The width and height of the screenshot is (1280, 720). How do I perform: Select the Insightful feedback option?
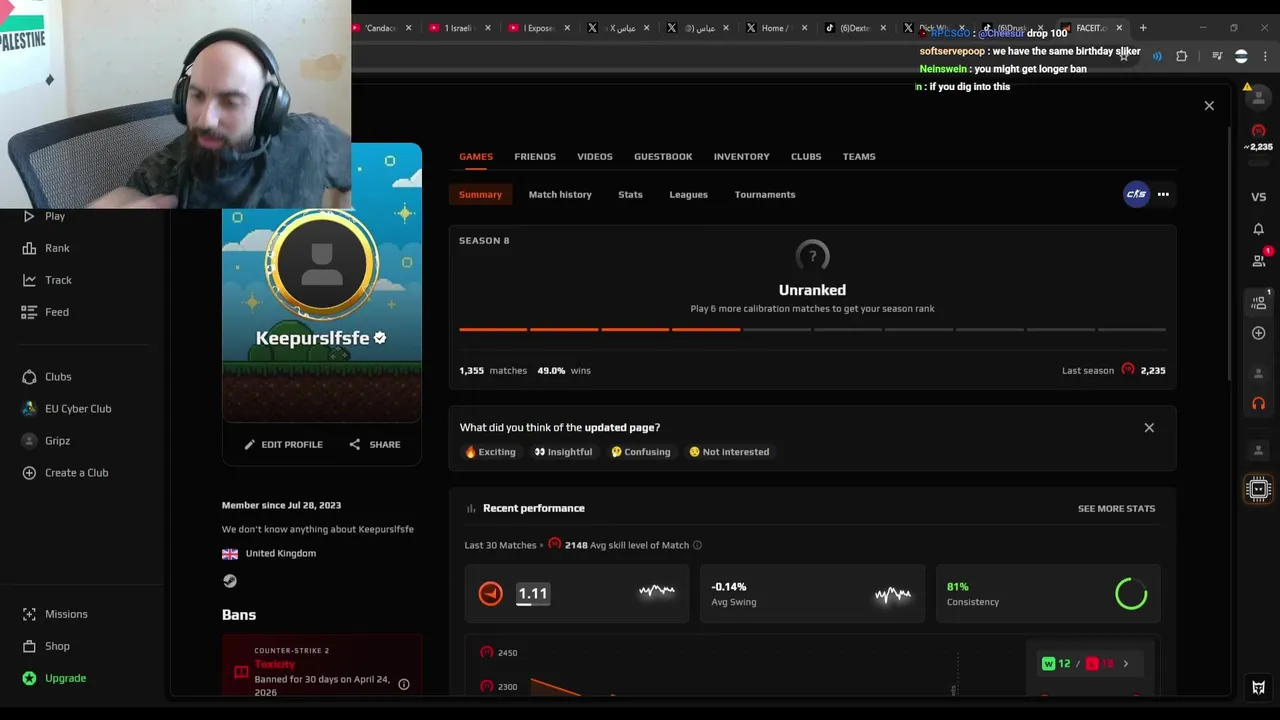coord(563,452)
